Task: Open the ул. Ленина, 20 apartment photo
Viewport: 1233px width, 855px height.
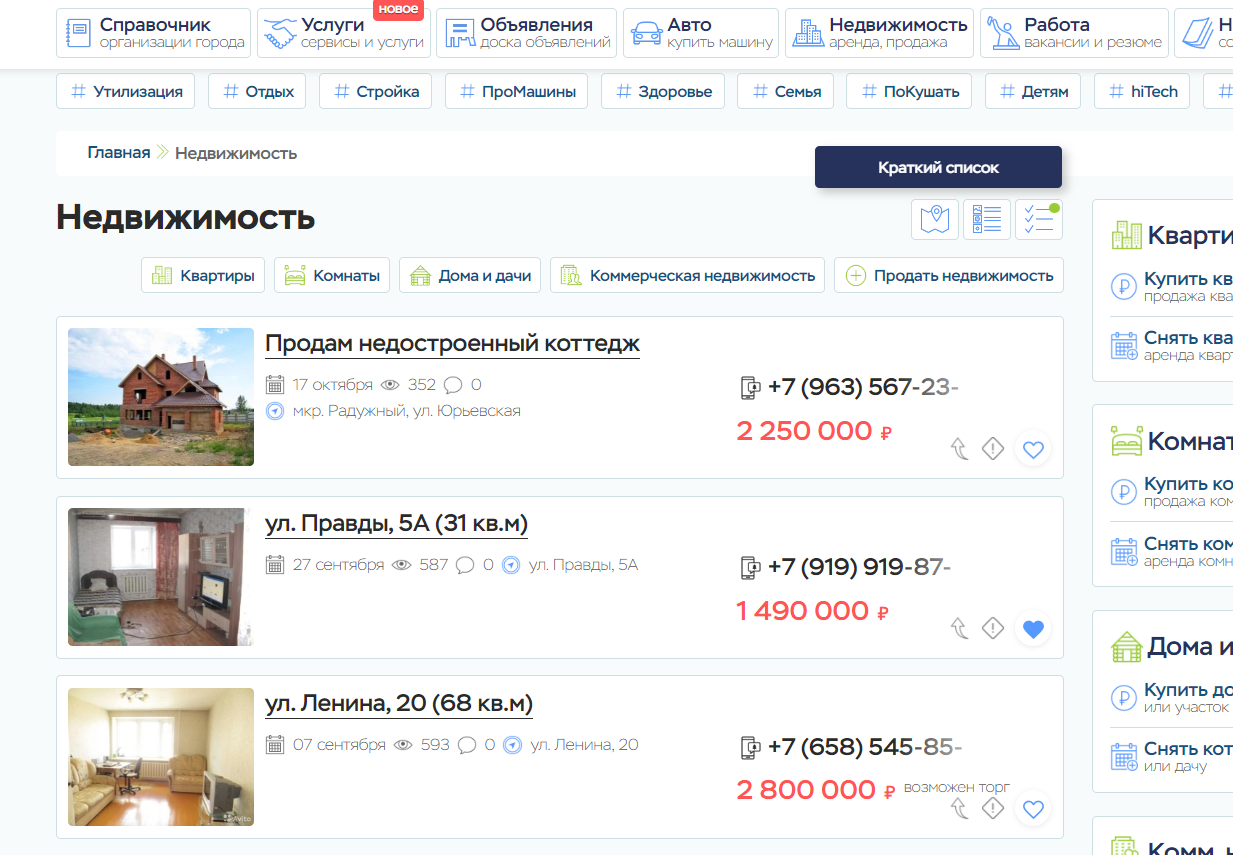Action: pyautogui.click(x=161, y=757)
